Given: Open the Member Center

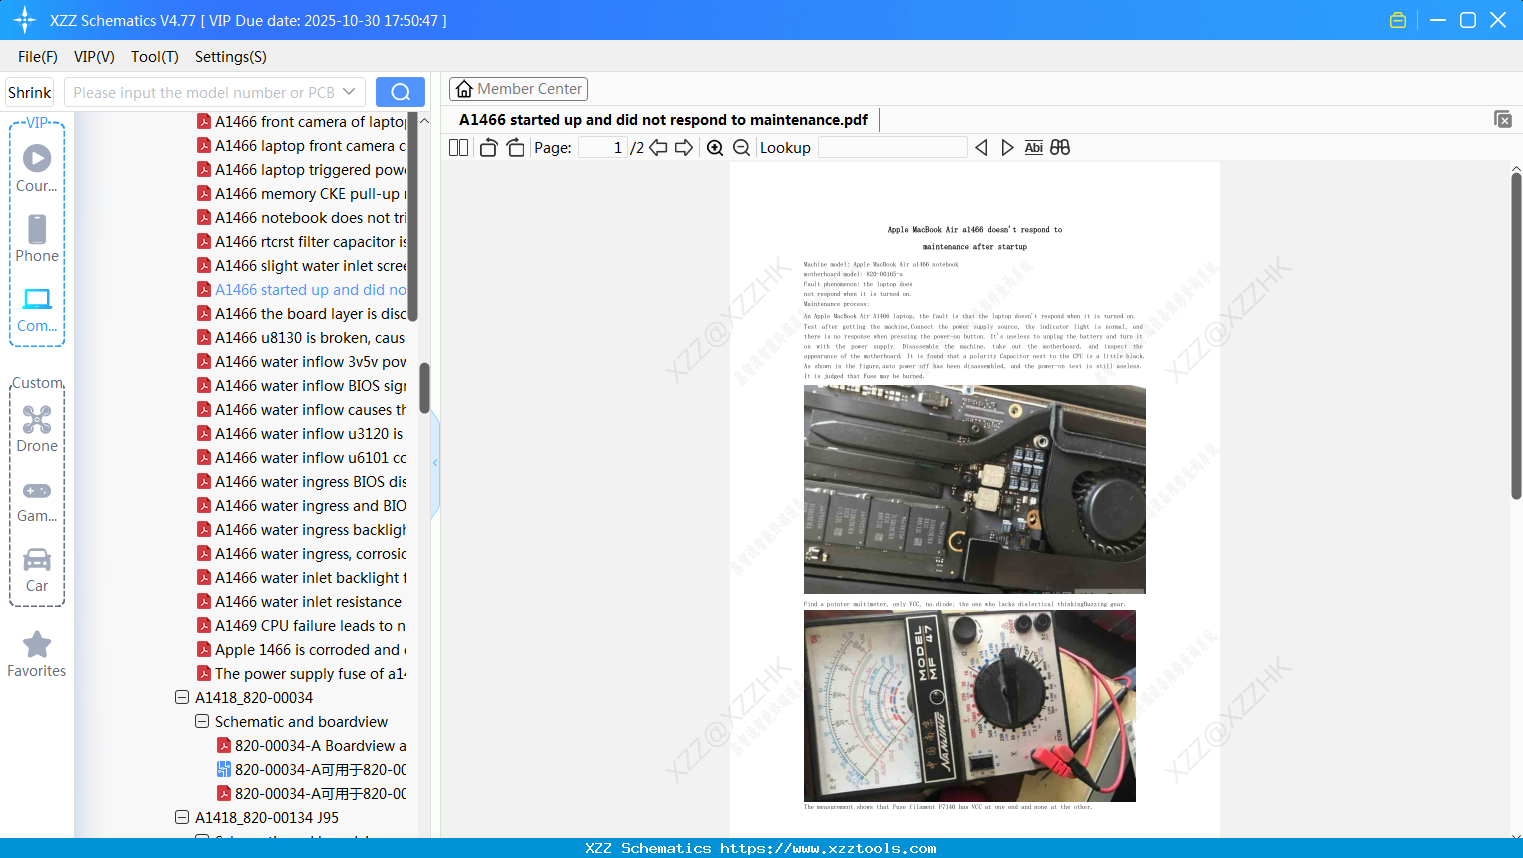Looking at the screenshot, I should [x=518, y=89].
